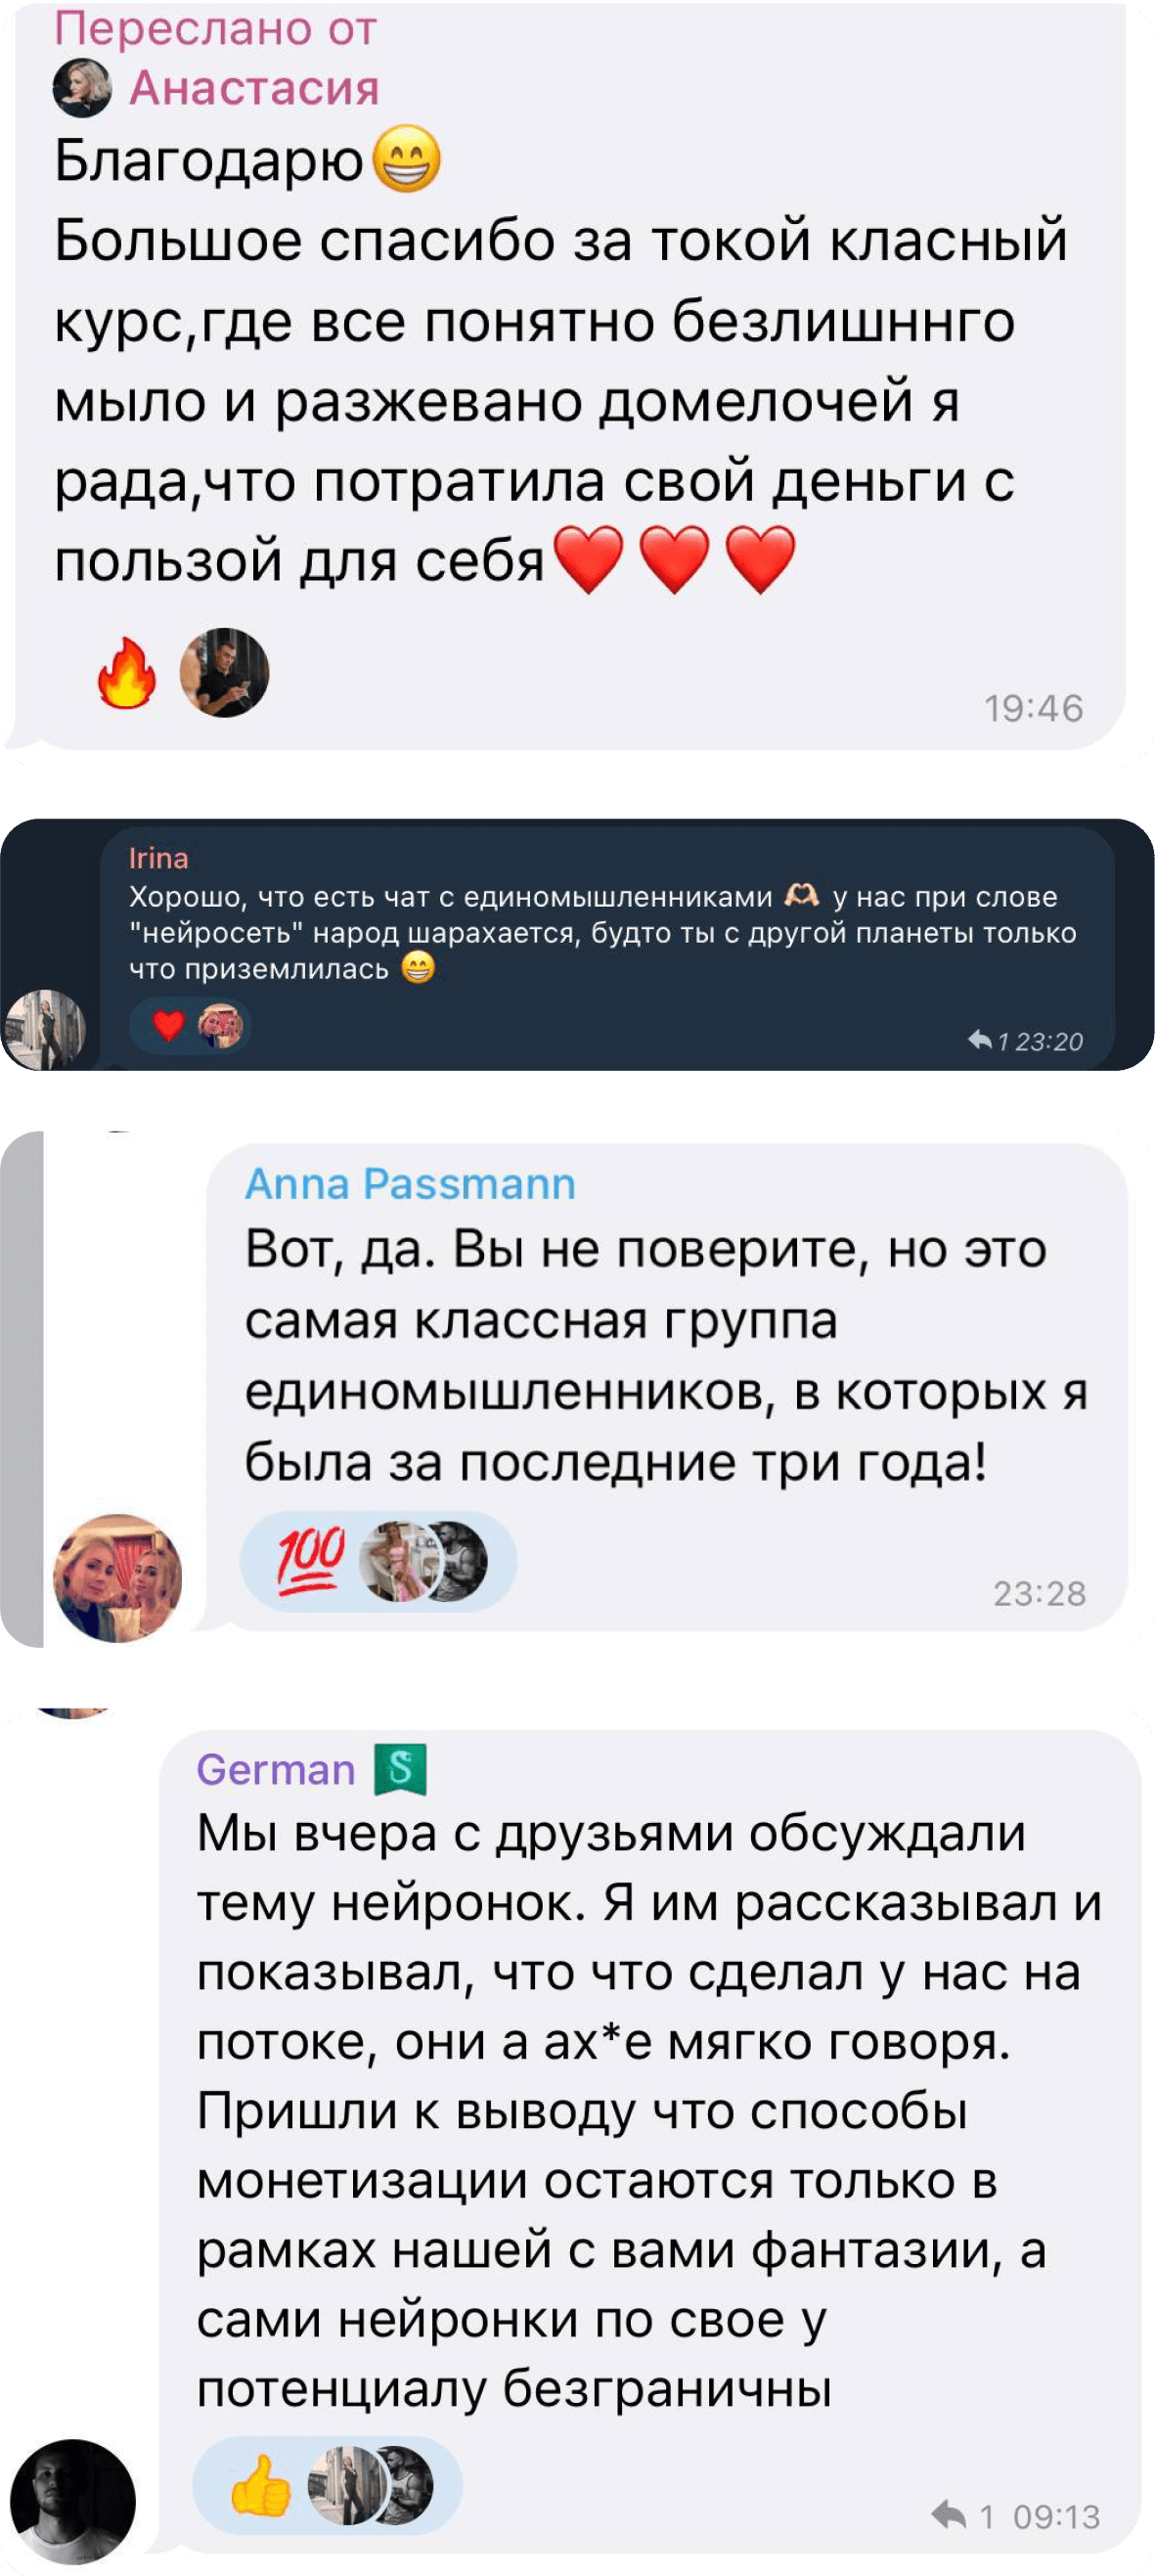
Task: Open Anna Passmann's profile photo
Action: coord(118,1578)
